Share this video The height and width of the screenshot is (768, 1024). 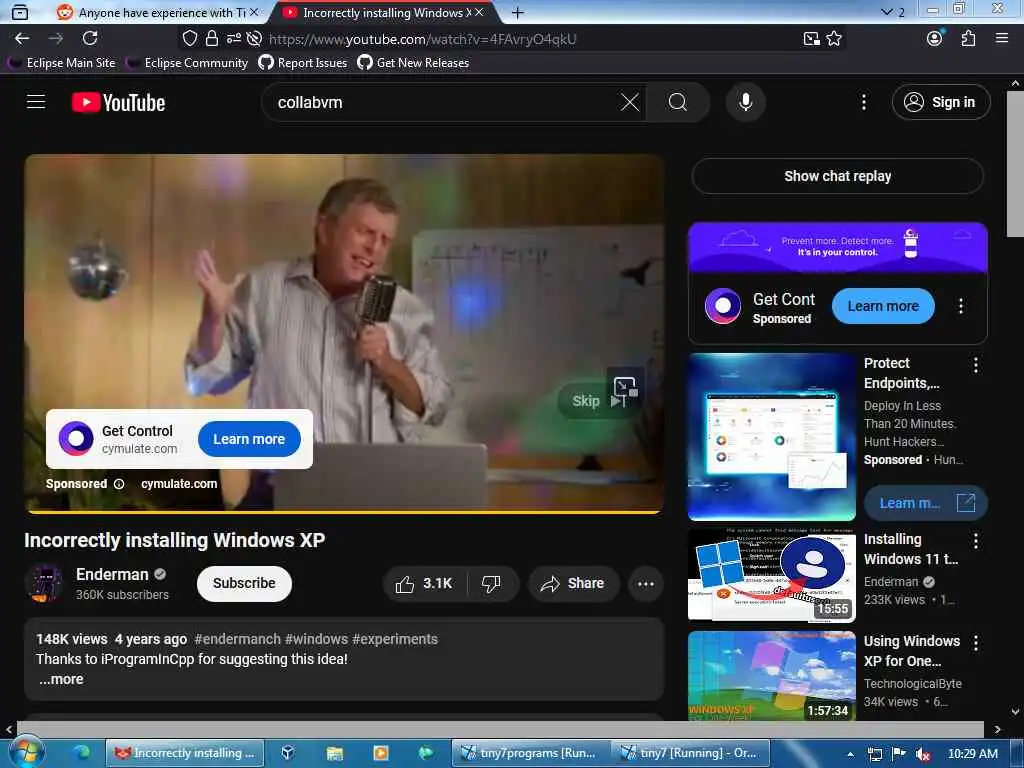point(572,583)
